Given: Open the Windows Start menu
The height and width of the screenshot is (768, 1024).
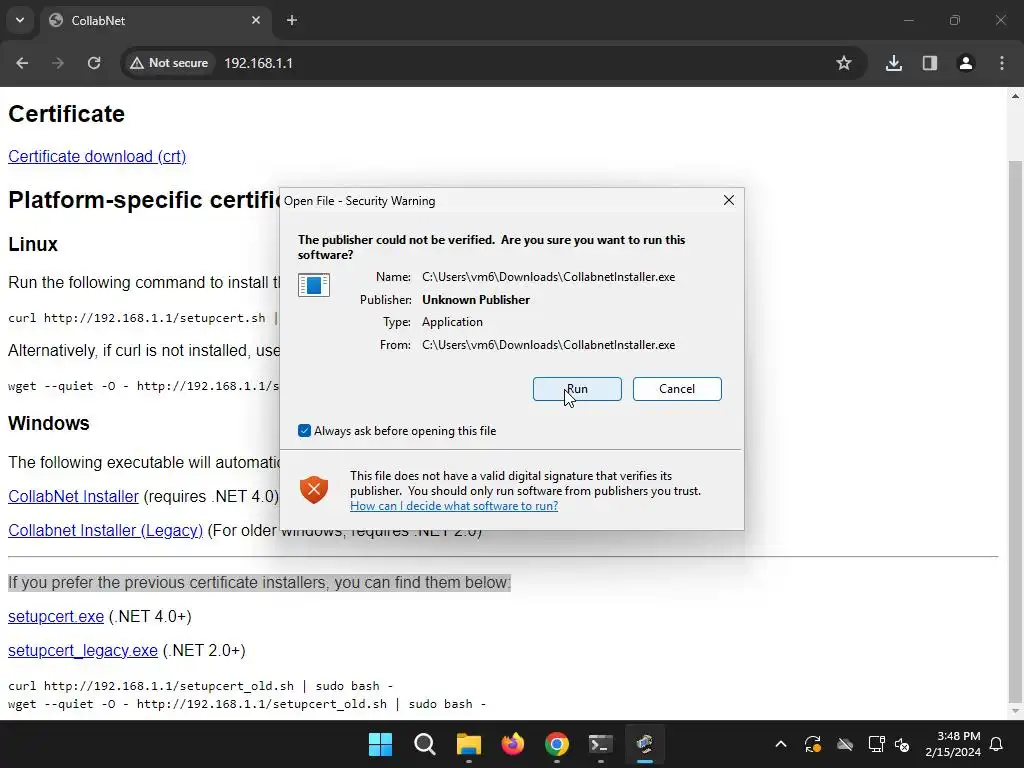Looking at the screenshot, I should click(x=380, y=744).
